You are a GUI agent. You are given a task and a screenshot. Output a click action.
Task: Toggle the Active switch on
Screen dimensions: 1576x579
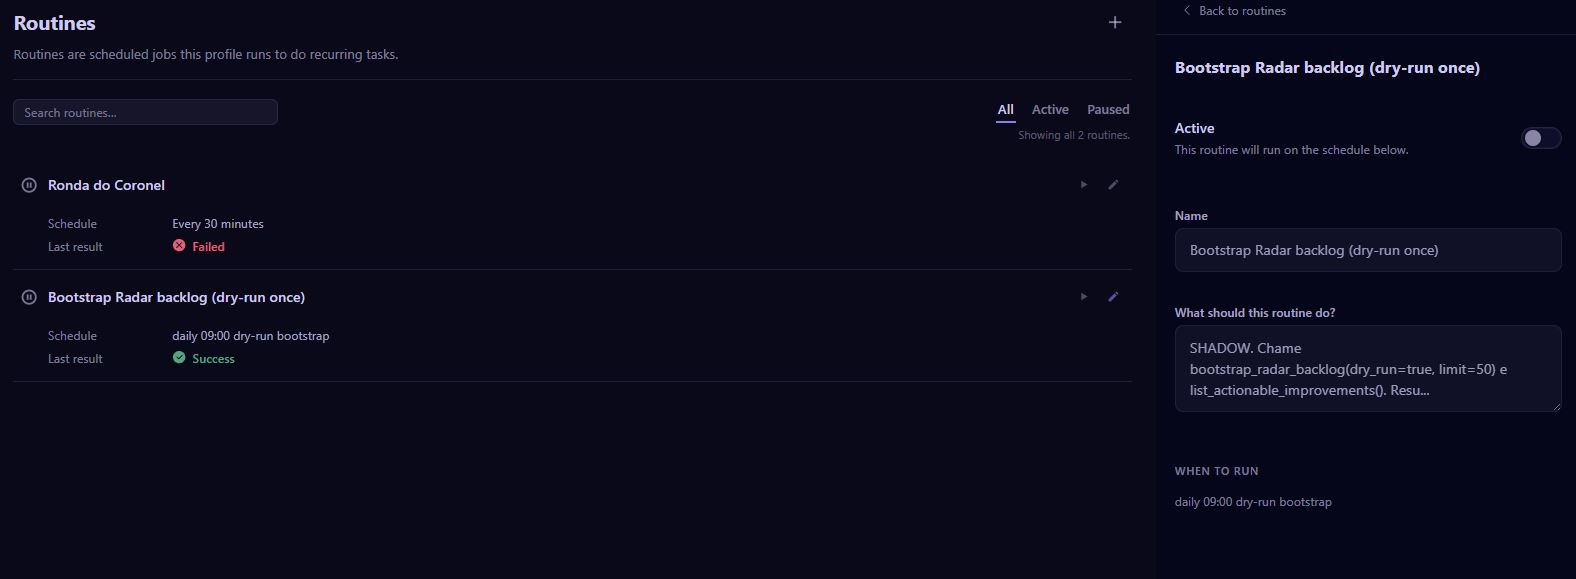coord(1541,138)
